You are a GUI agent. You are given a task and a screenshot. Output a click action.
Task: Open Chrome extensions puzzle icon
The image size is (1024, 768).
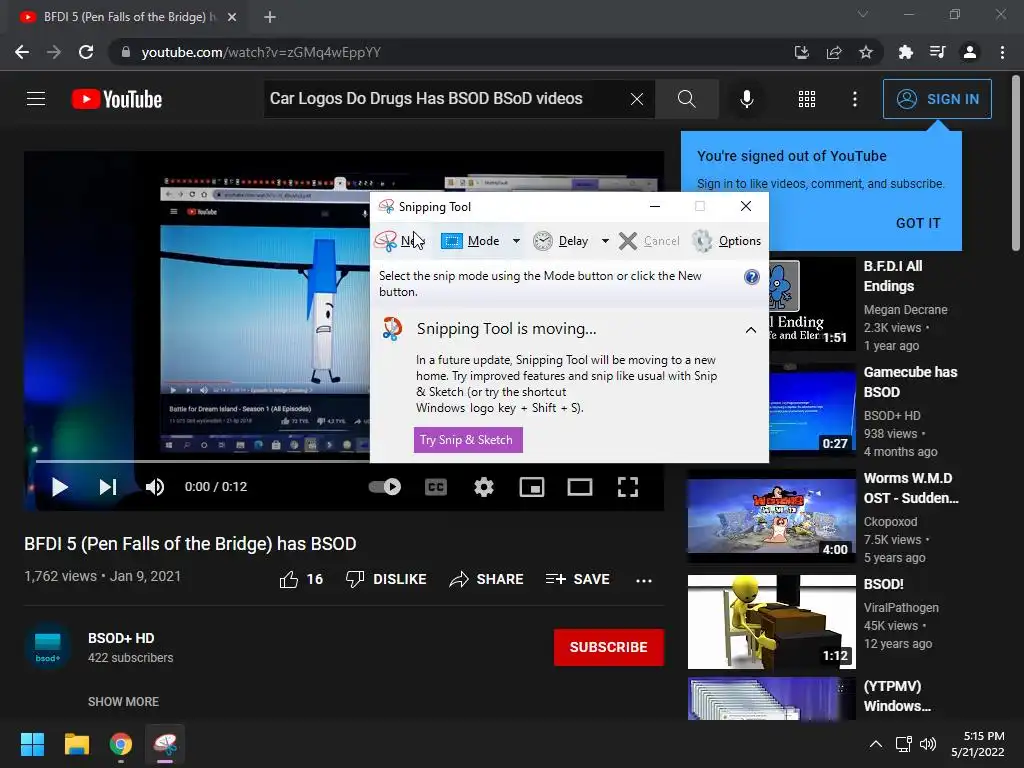coord(906,52)
